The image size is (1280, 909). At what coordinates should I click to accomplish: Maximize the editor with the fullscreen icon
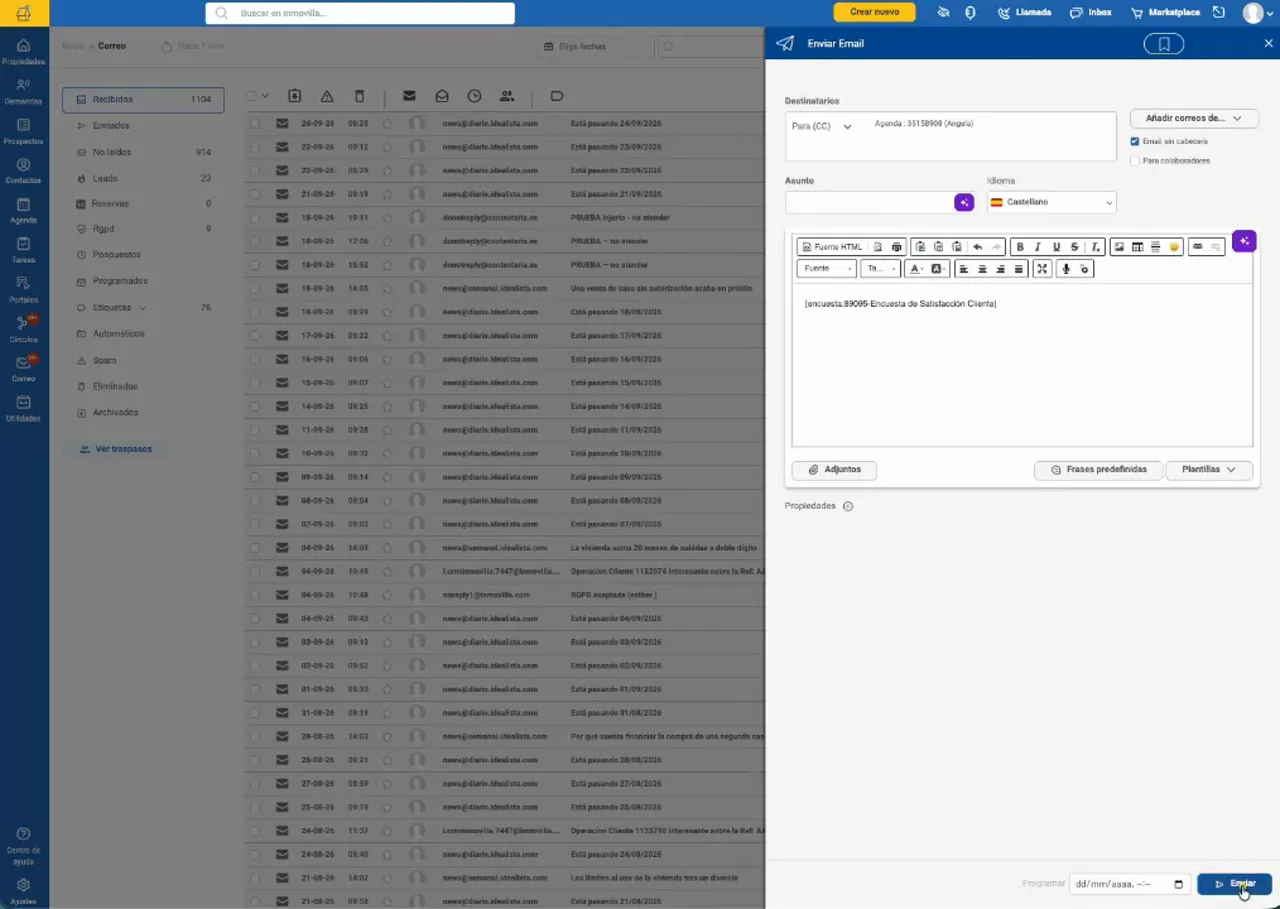pyautogui.click(x=1042, y=269)
